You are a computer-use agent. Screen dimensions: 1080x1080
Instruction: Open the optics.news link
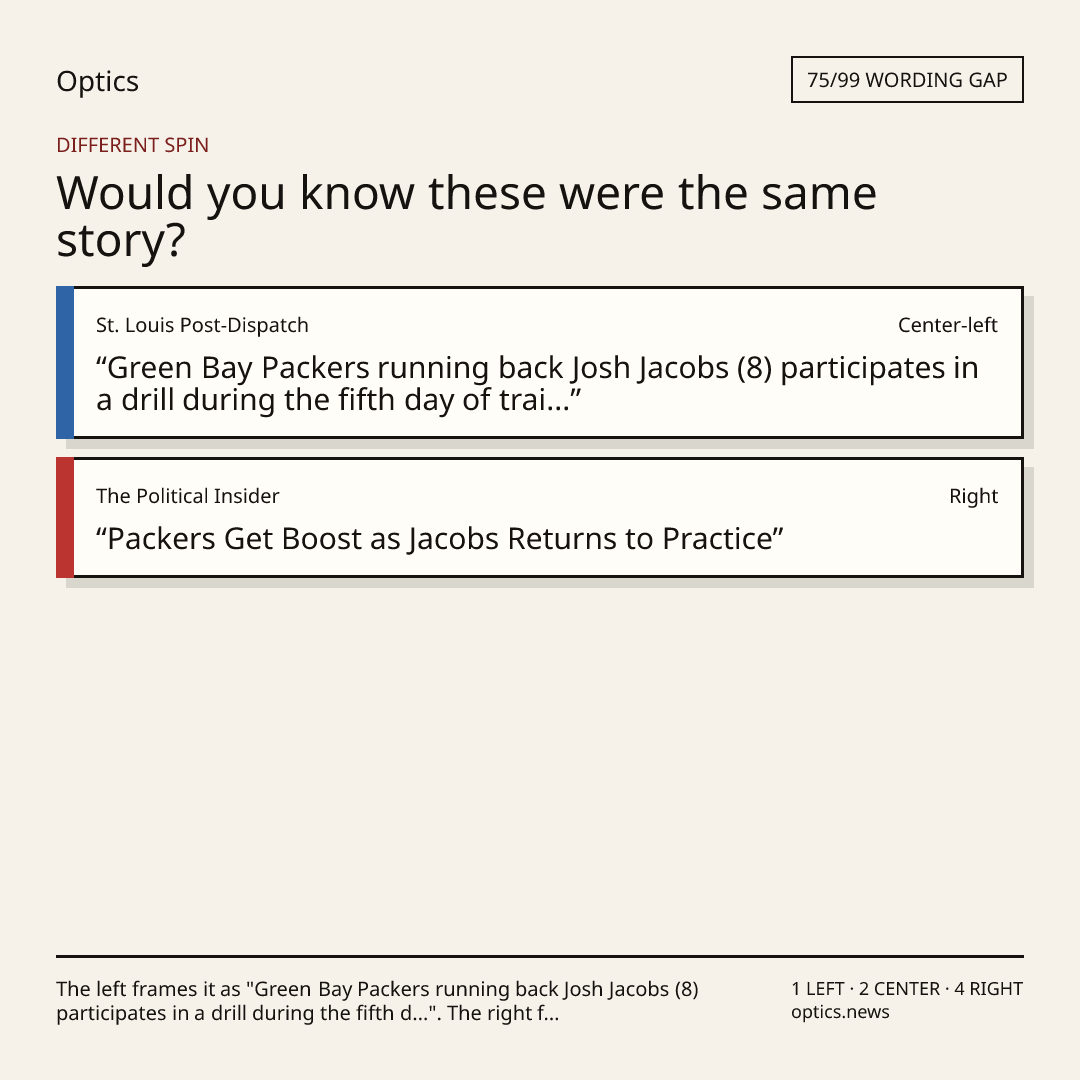point(840,1012)
